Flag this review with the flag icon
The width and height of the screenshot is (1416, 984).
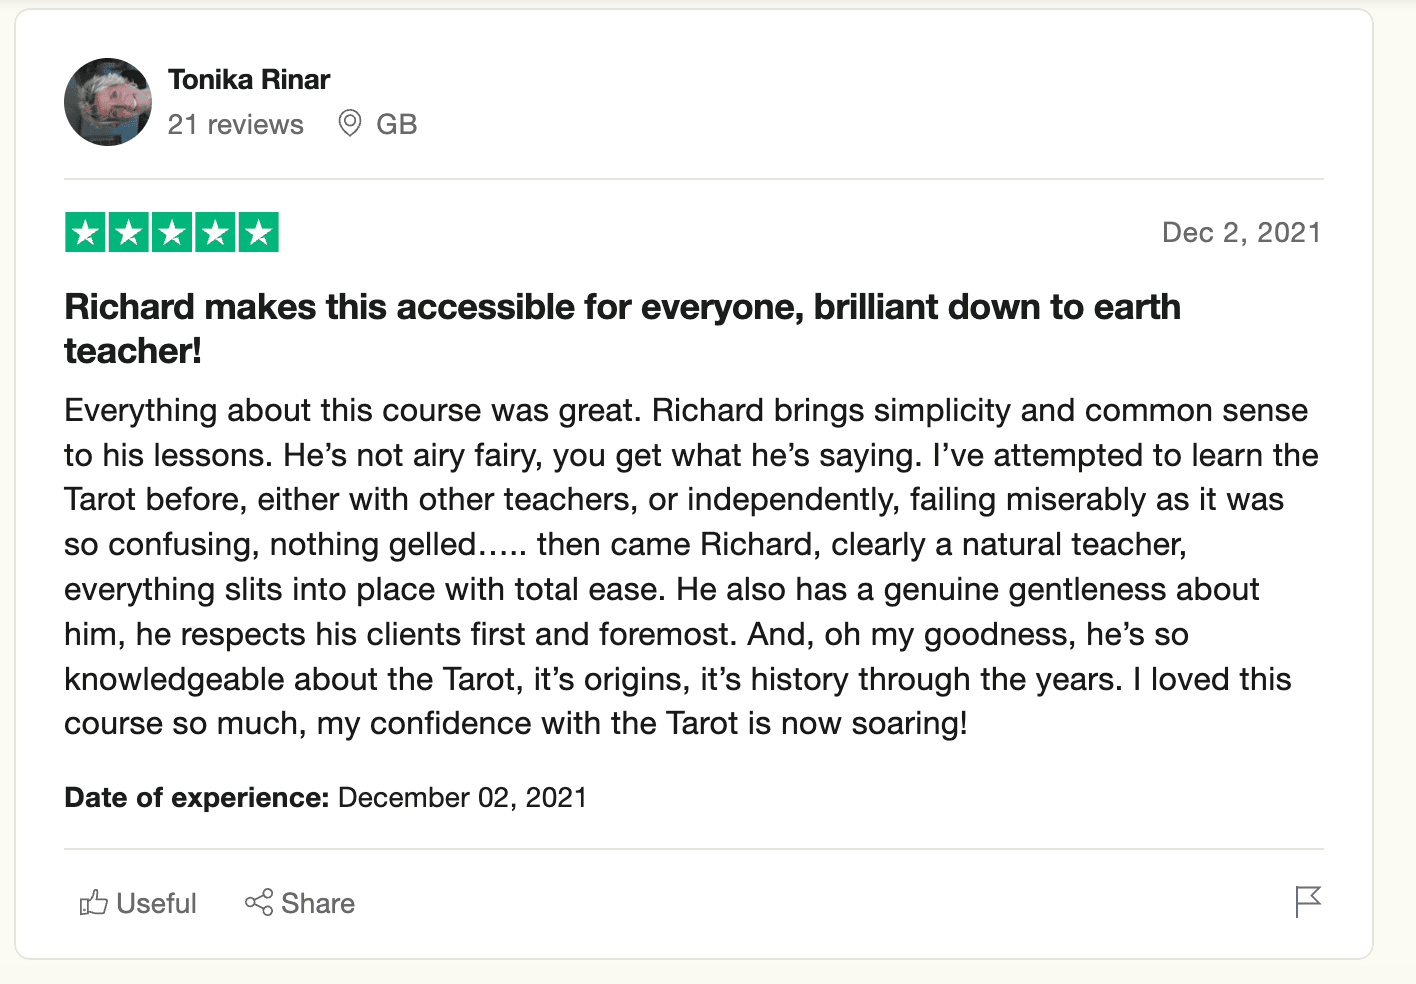pos(1308,902)
